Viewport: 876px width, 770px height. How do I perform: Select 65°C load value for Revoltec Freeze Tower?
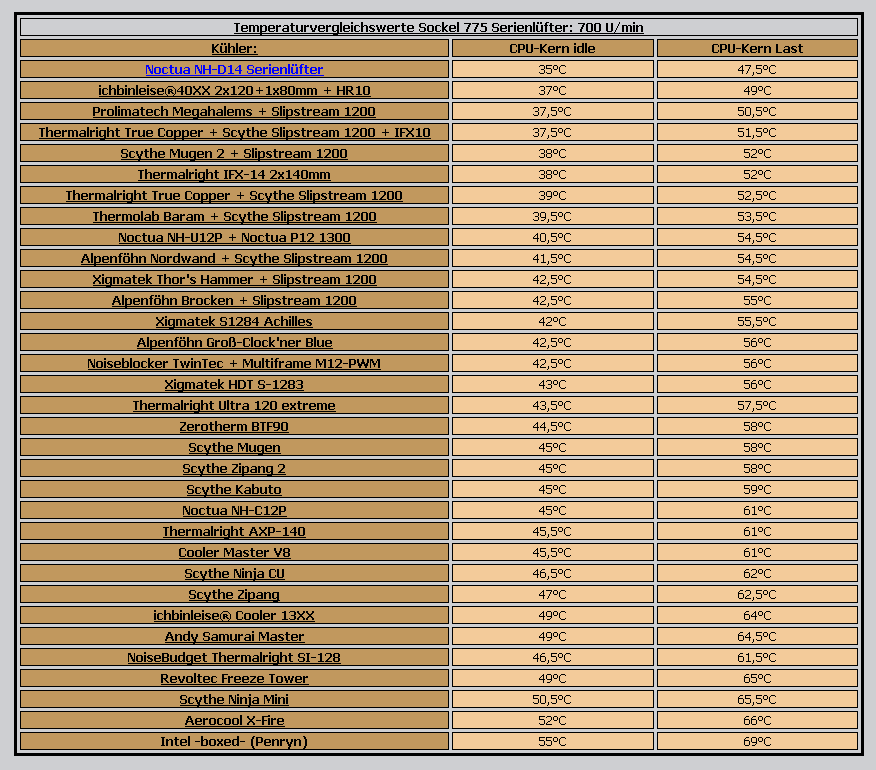pos(757,678)
